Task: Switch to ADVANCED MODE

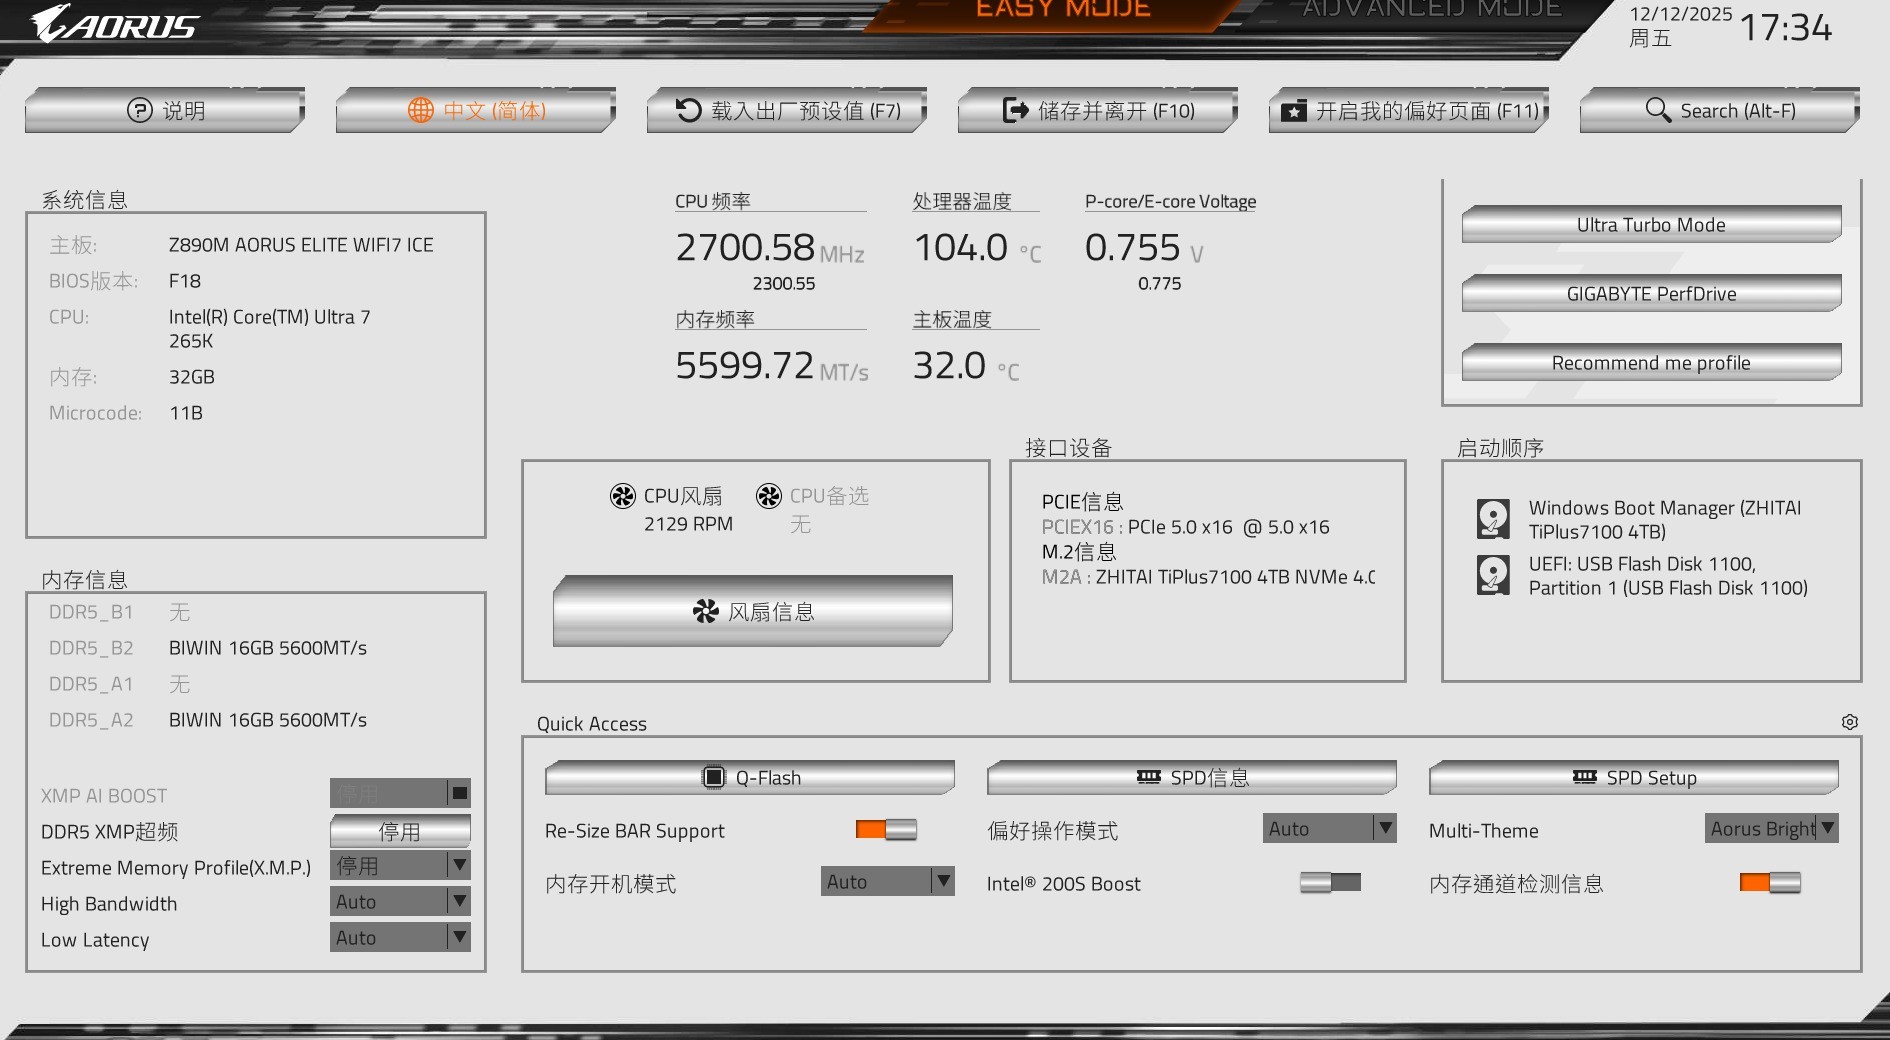Action: [x=1430, y=10]
